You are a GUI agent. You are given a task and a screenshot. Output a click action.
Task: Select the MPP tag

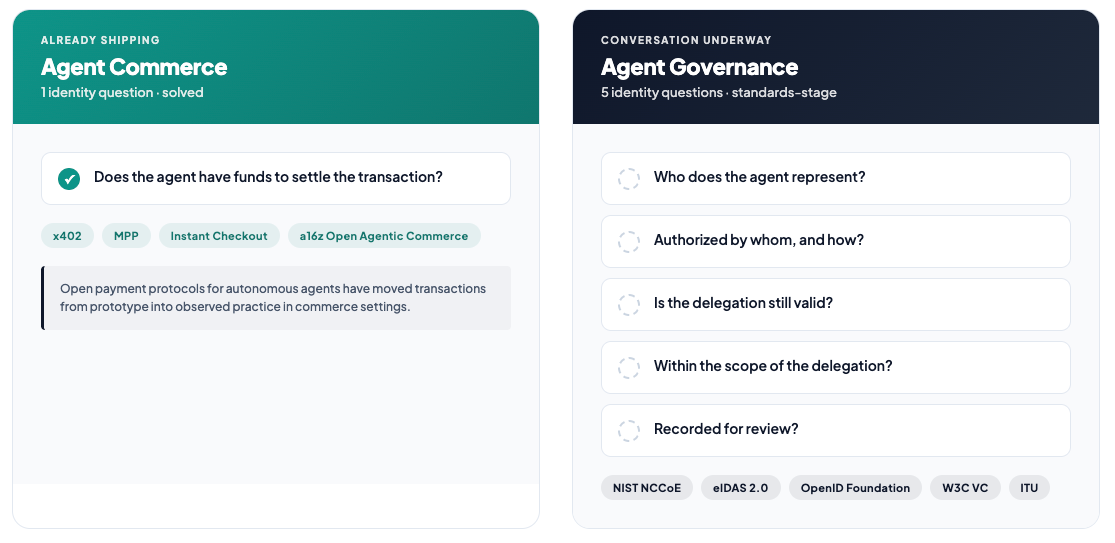coord(127,236)
